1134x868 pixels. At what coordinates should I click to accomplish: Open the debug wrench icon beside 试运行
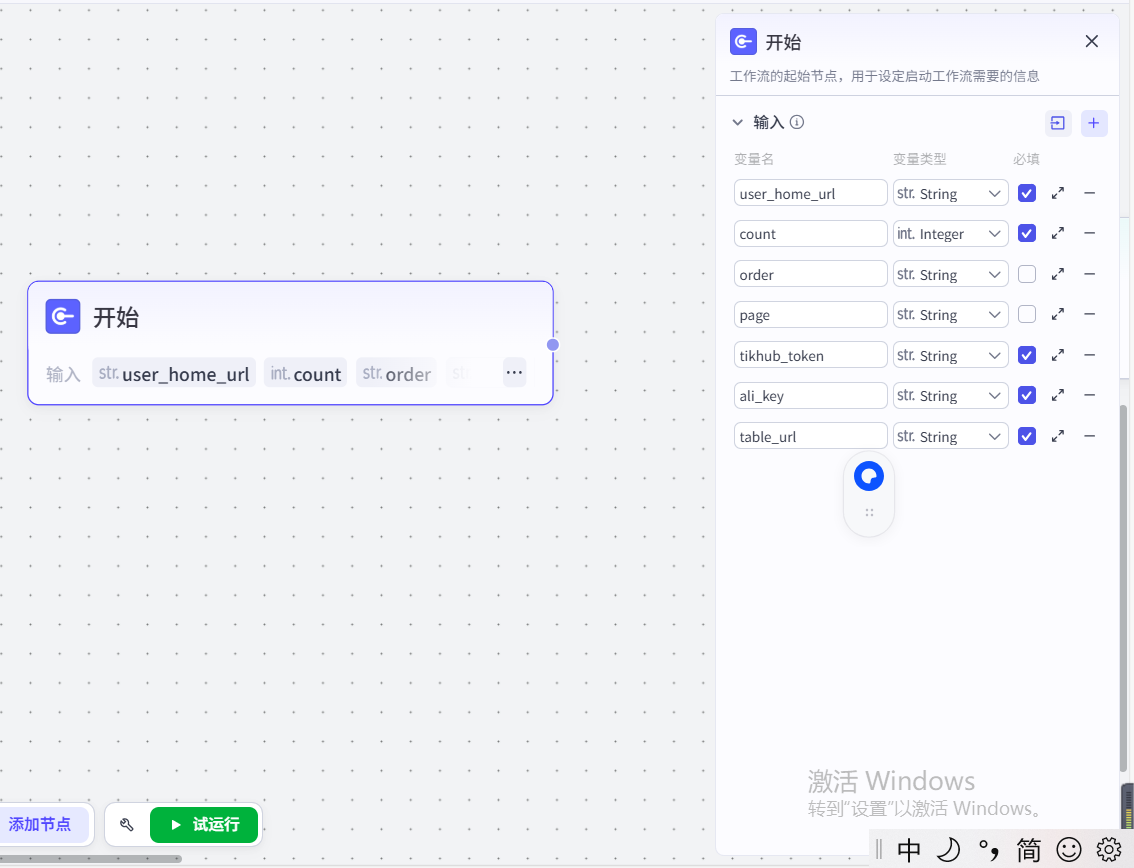(127, 825)
